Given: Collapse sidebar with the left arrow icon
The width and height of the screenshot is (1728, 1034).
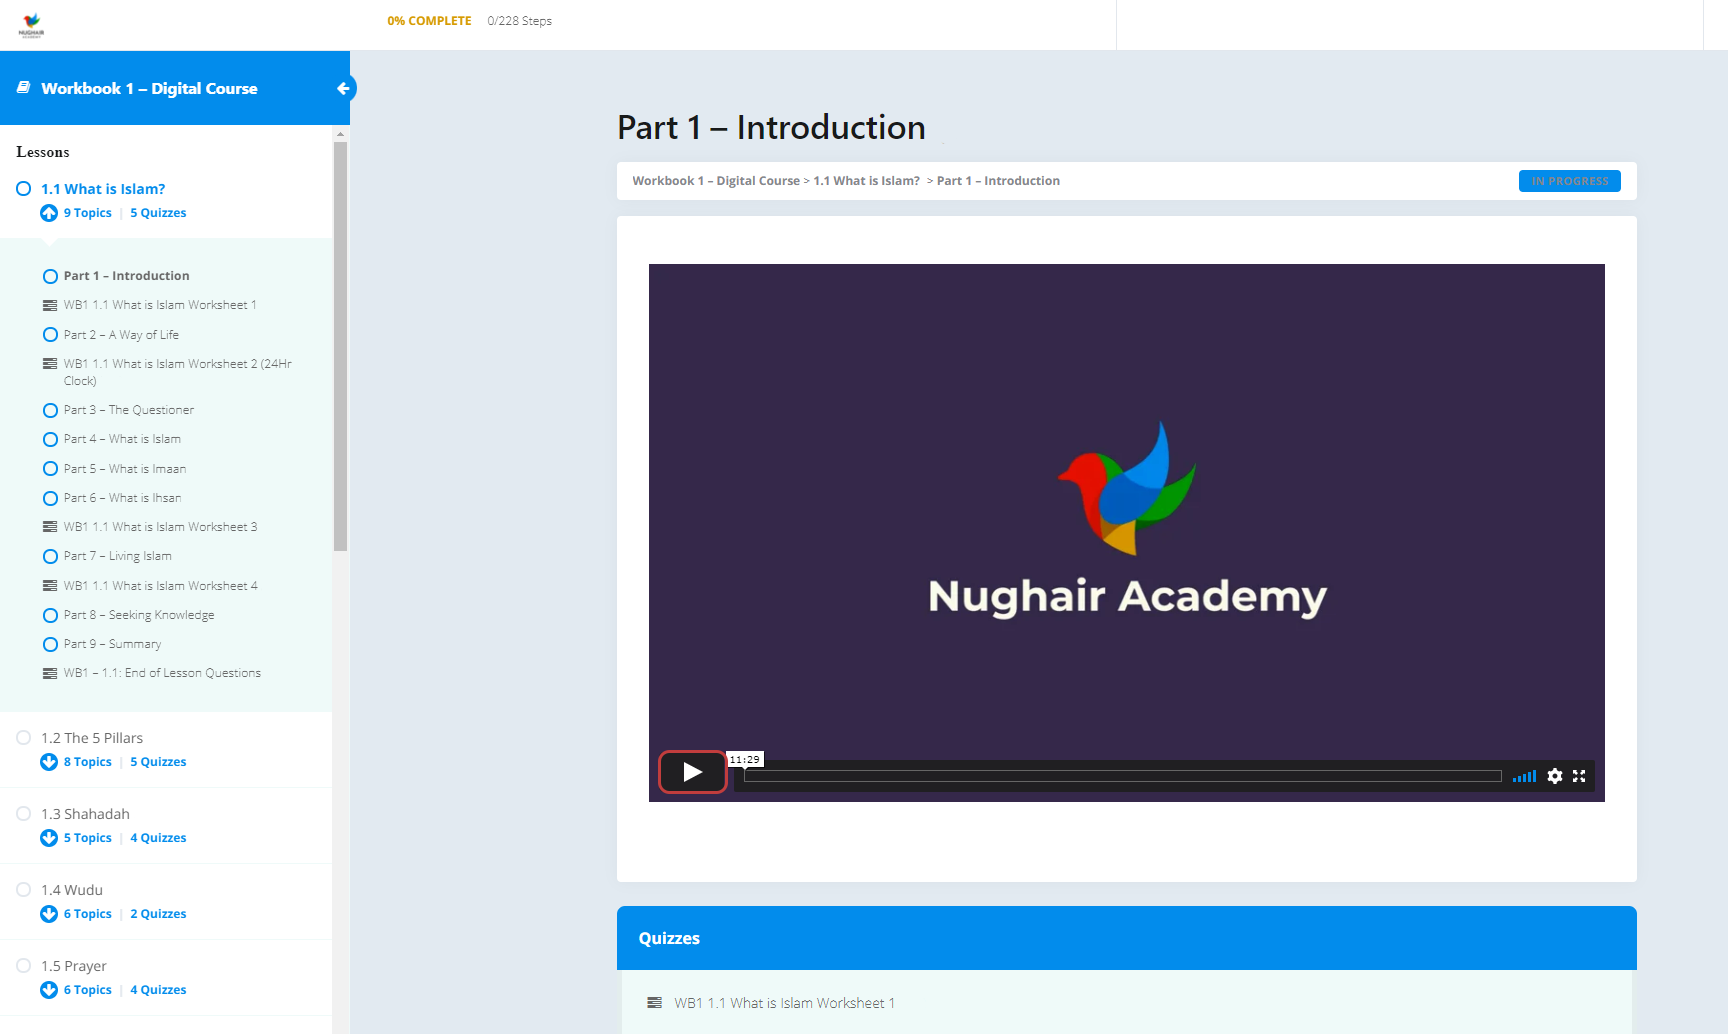Looking at the screenshot, I should point(343,88).
